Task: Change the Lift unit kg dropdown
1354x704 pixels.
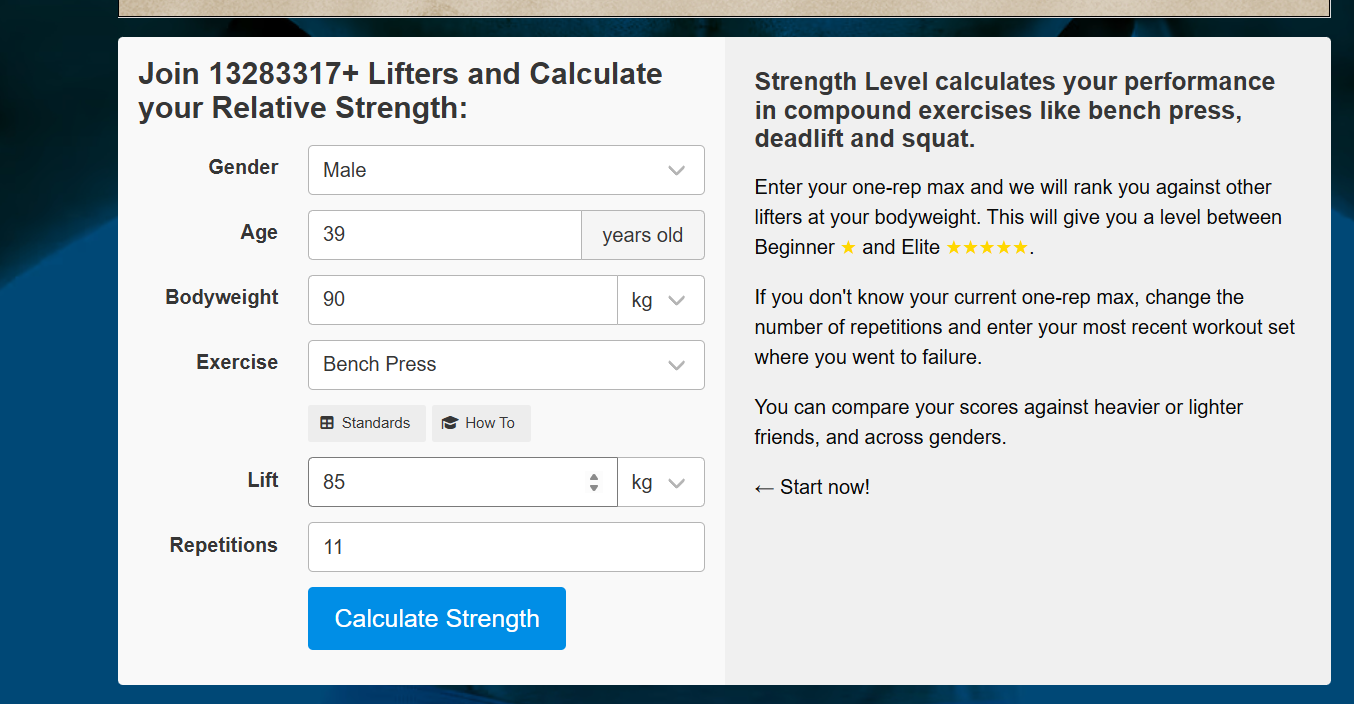Action: [660, 482]
